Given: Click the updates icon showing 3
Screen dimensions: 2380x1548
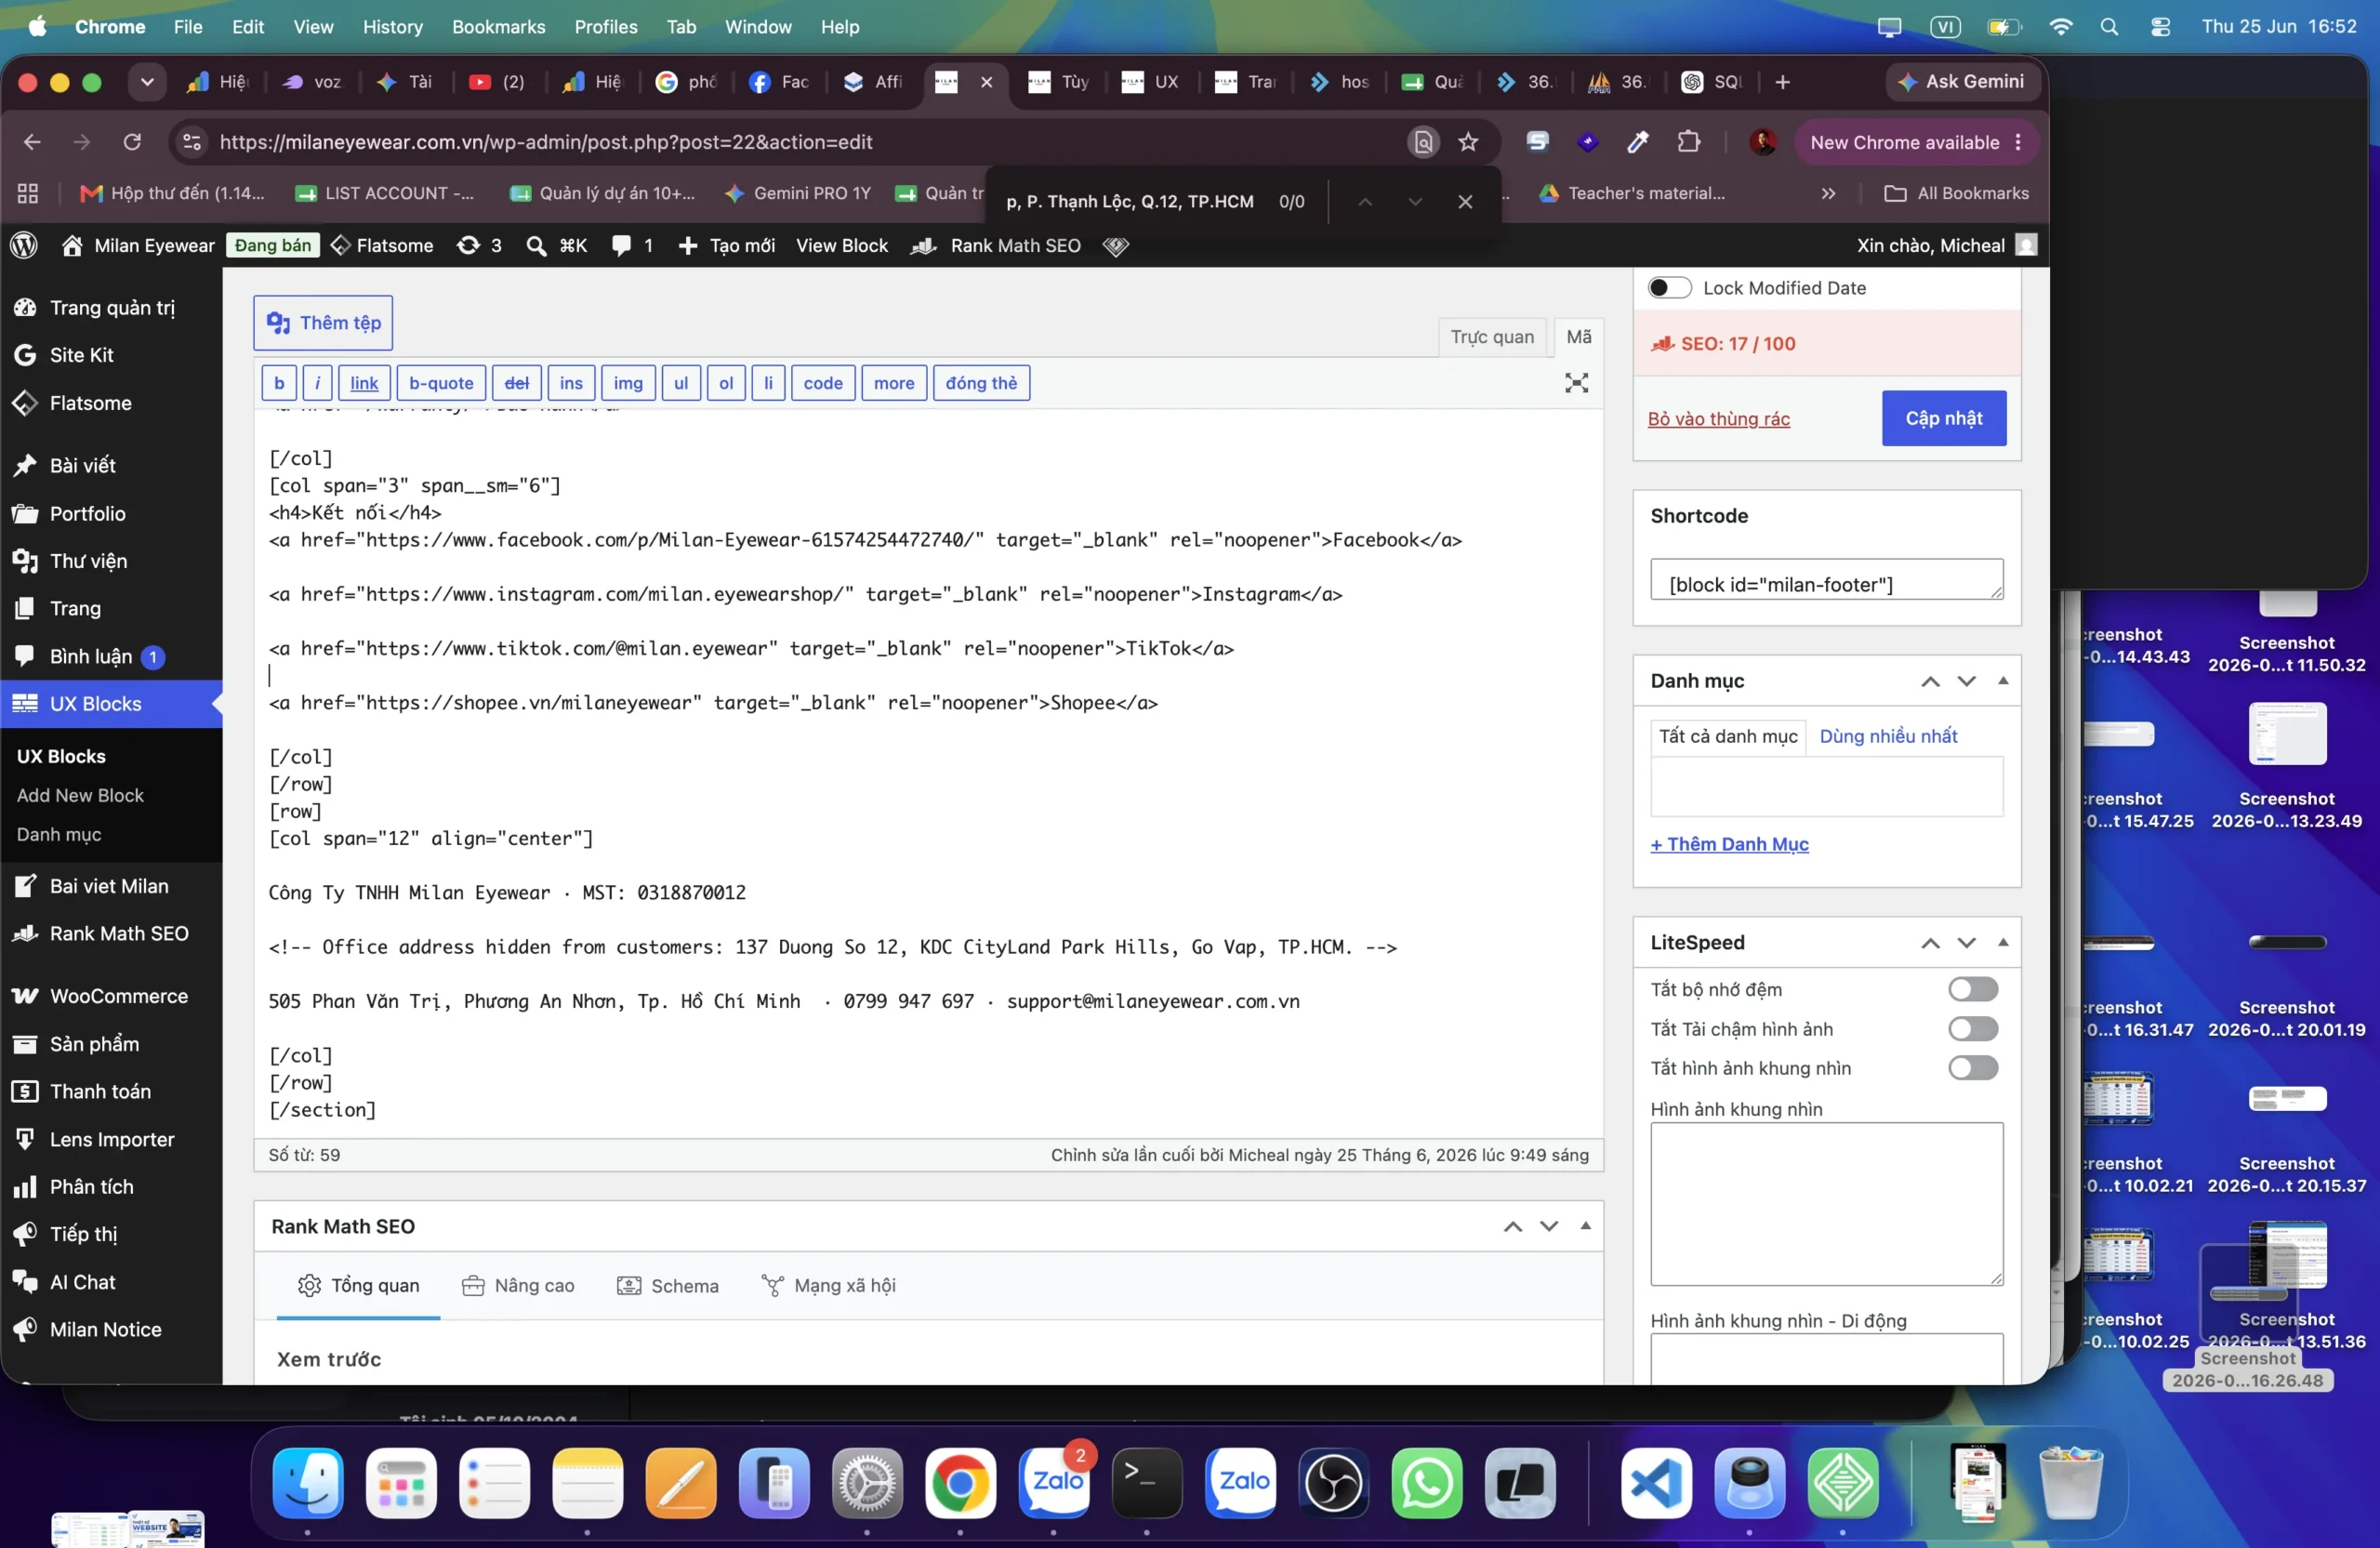Looking at the screenshot, I should coord(479,245).
